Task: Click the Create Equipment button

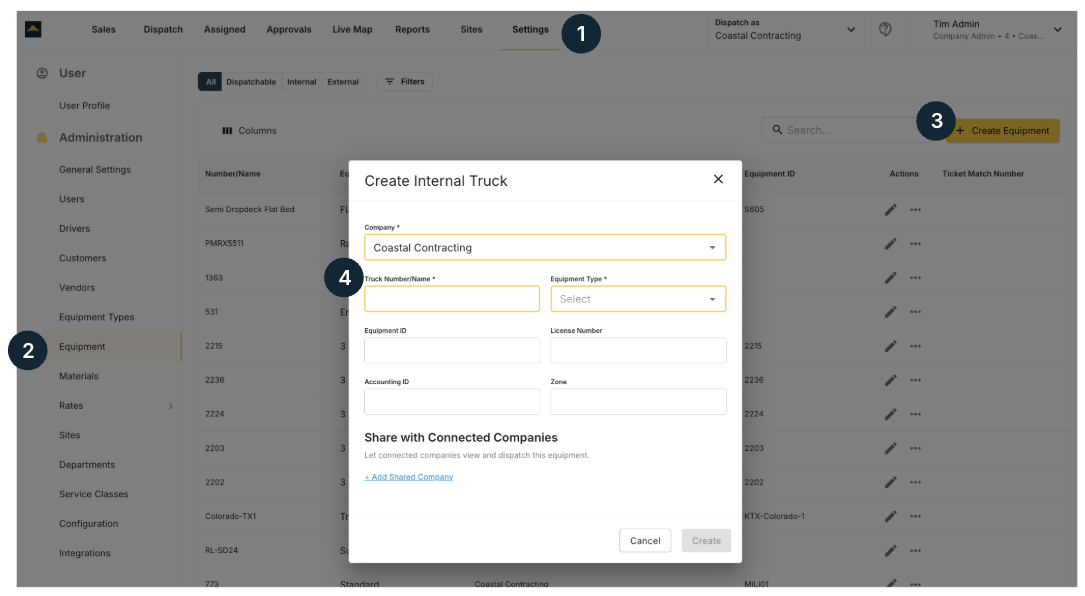Action: coord(1003,131)
